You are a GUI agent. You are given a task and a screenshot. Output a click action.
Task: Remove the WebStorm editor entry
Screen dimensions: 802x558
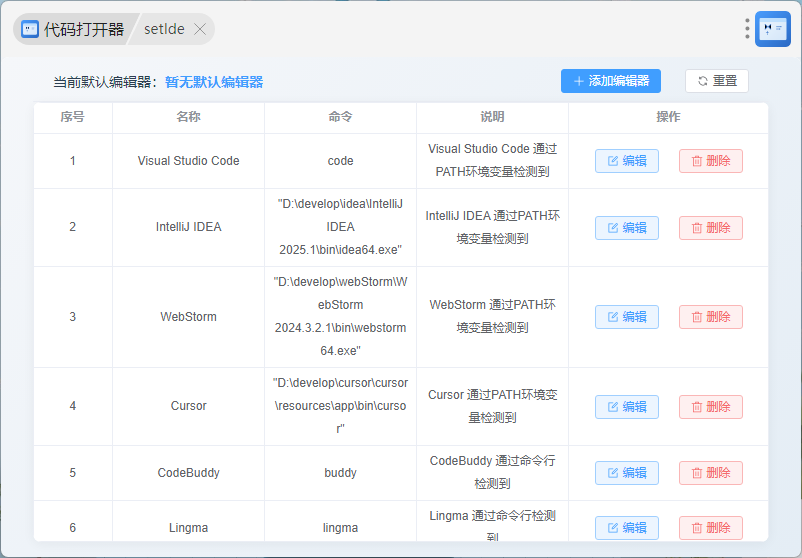pos(710,317)
